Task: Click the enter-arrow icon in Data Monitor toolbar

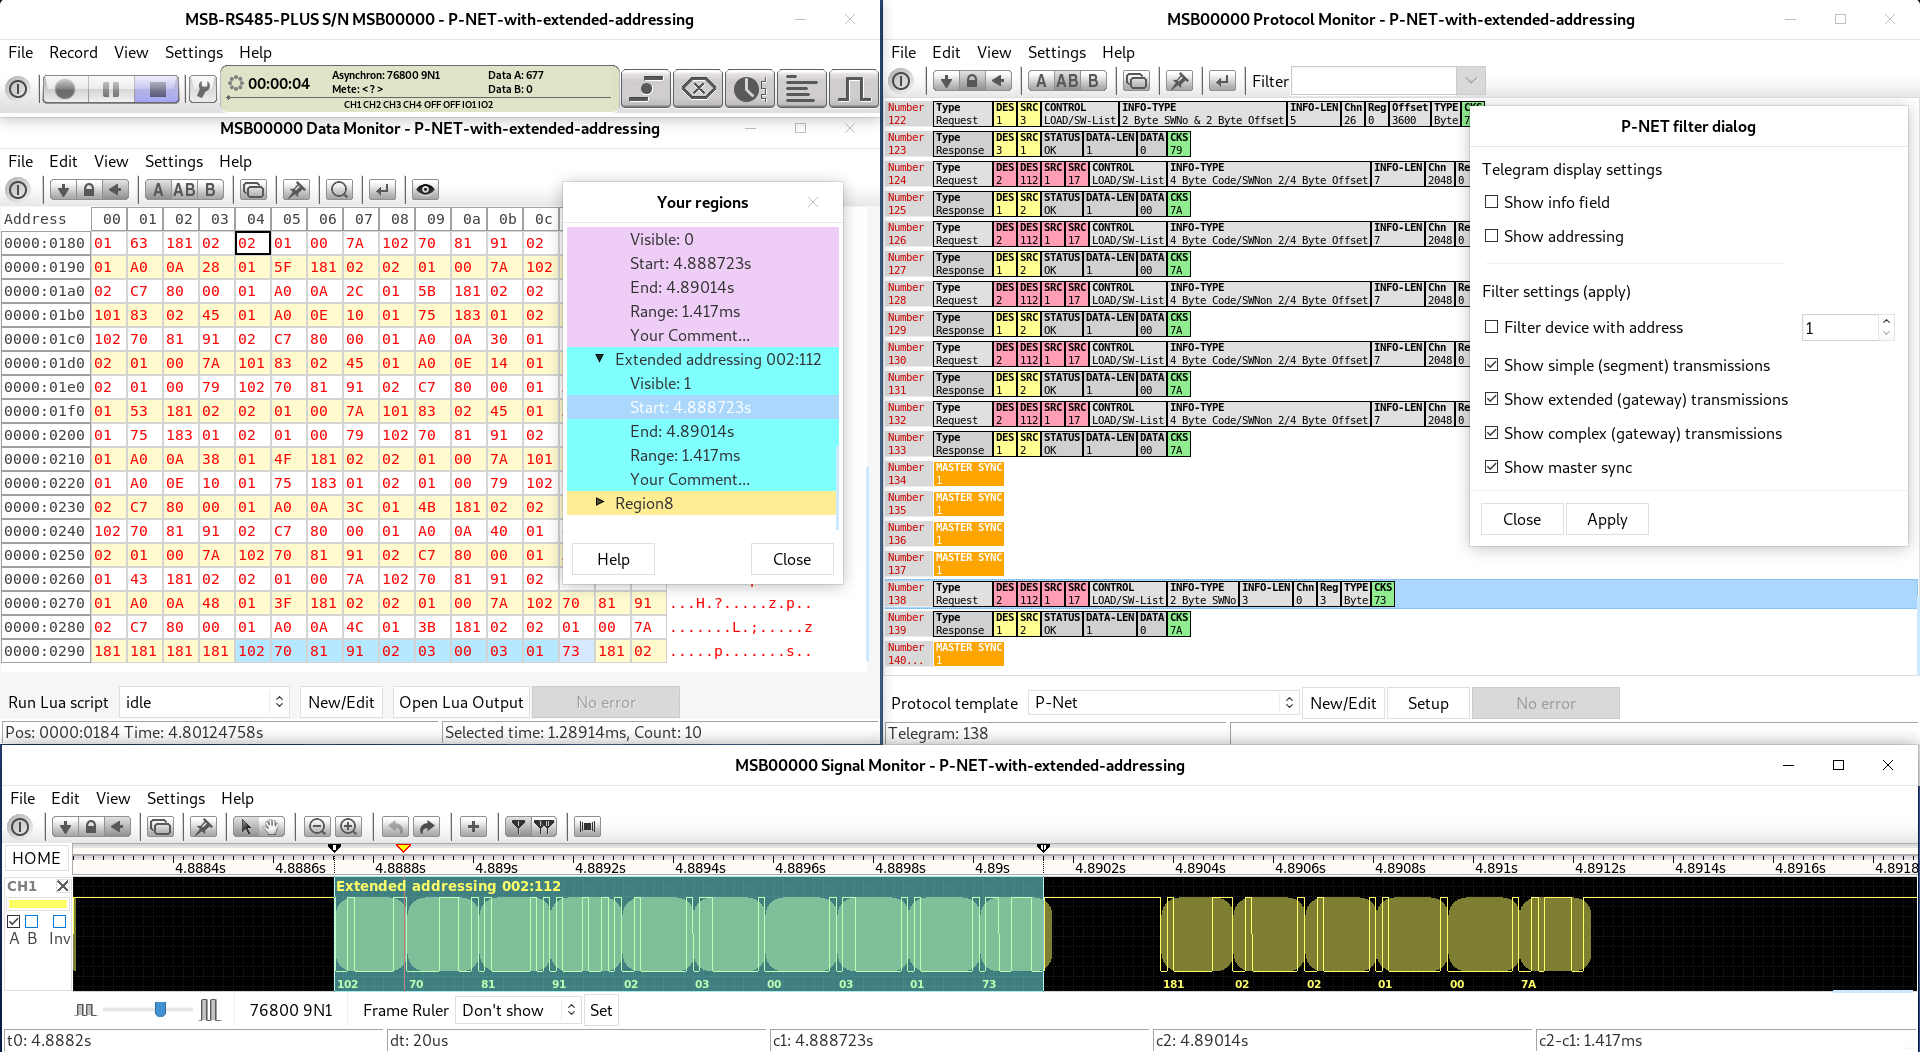Action: point(382,190)
